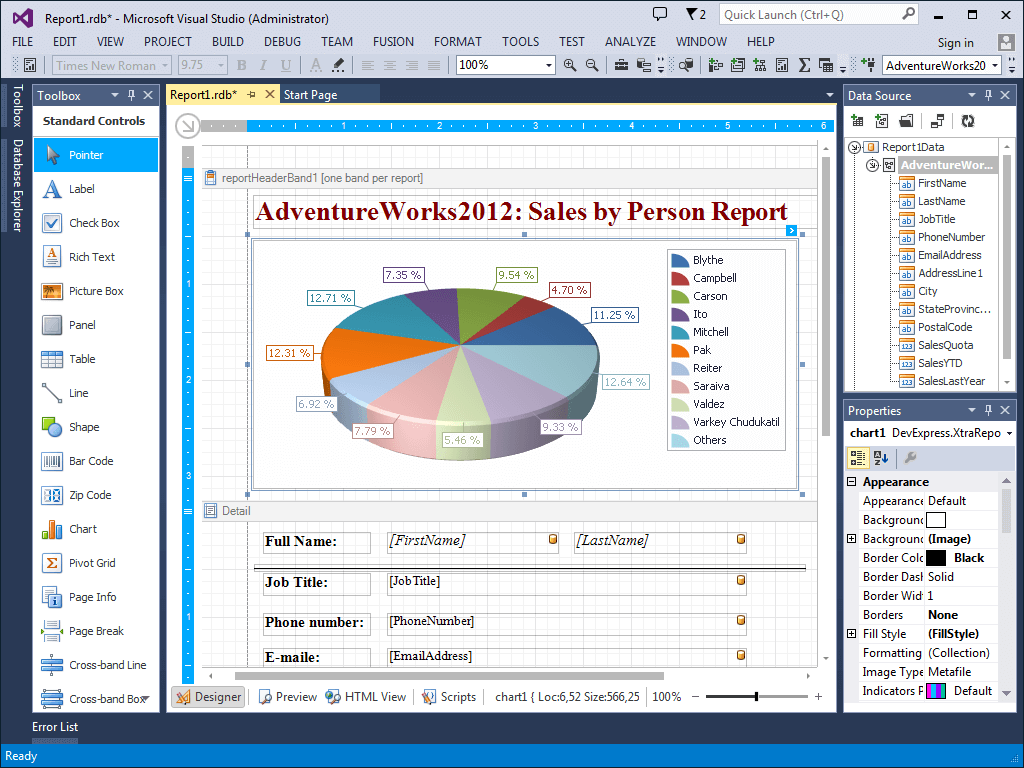Choose the Rich Text control
1024x768 pixels.
(96, 257)
